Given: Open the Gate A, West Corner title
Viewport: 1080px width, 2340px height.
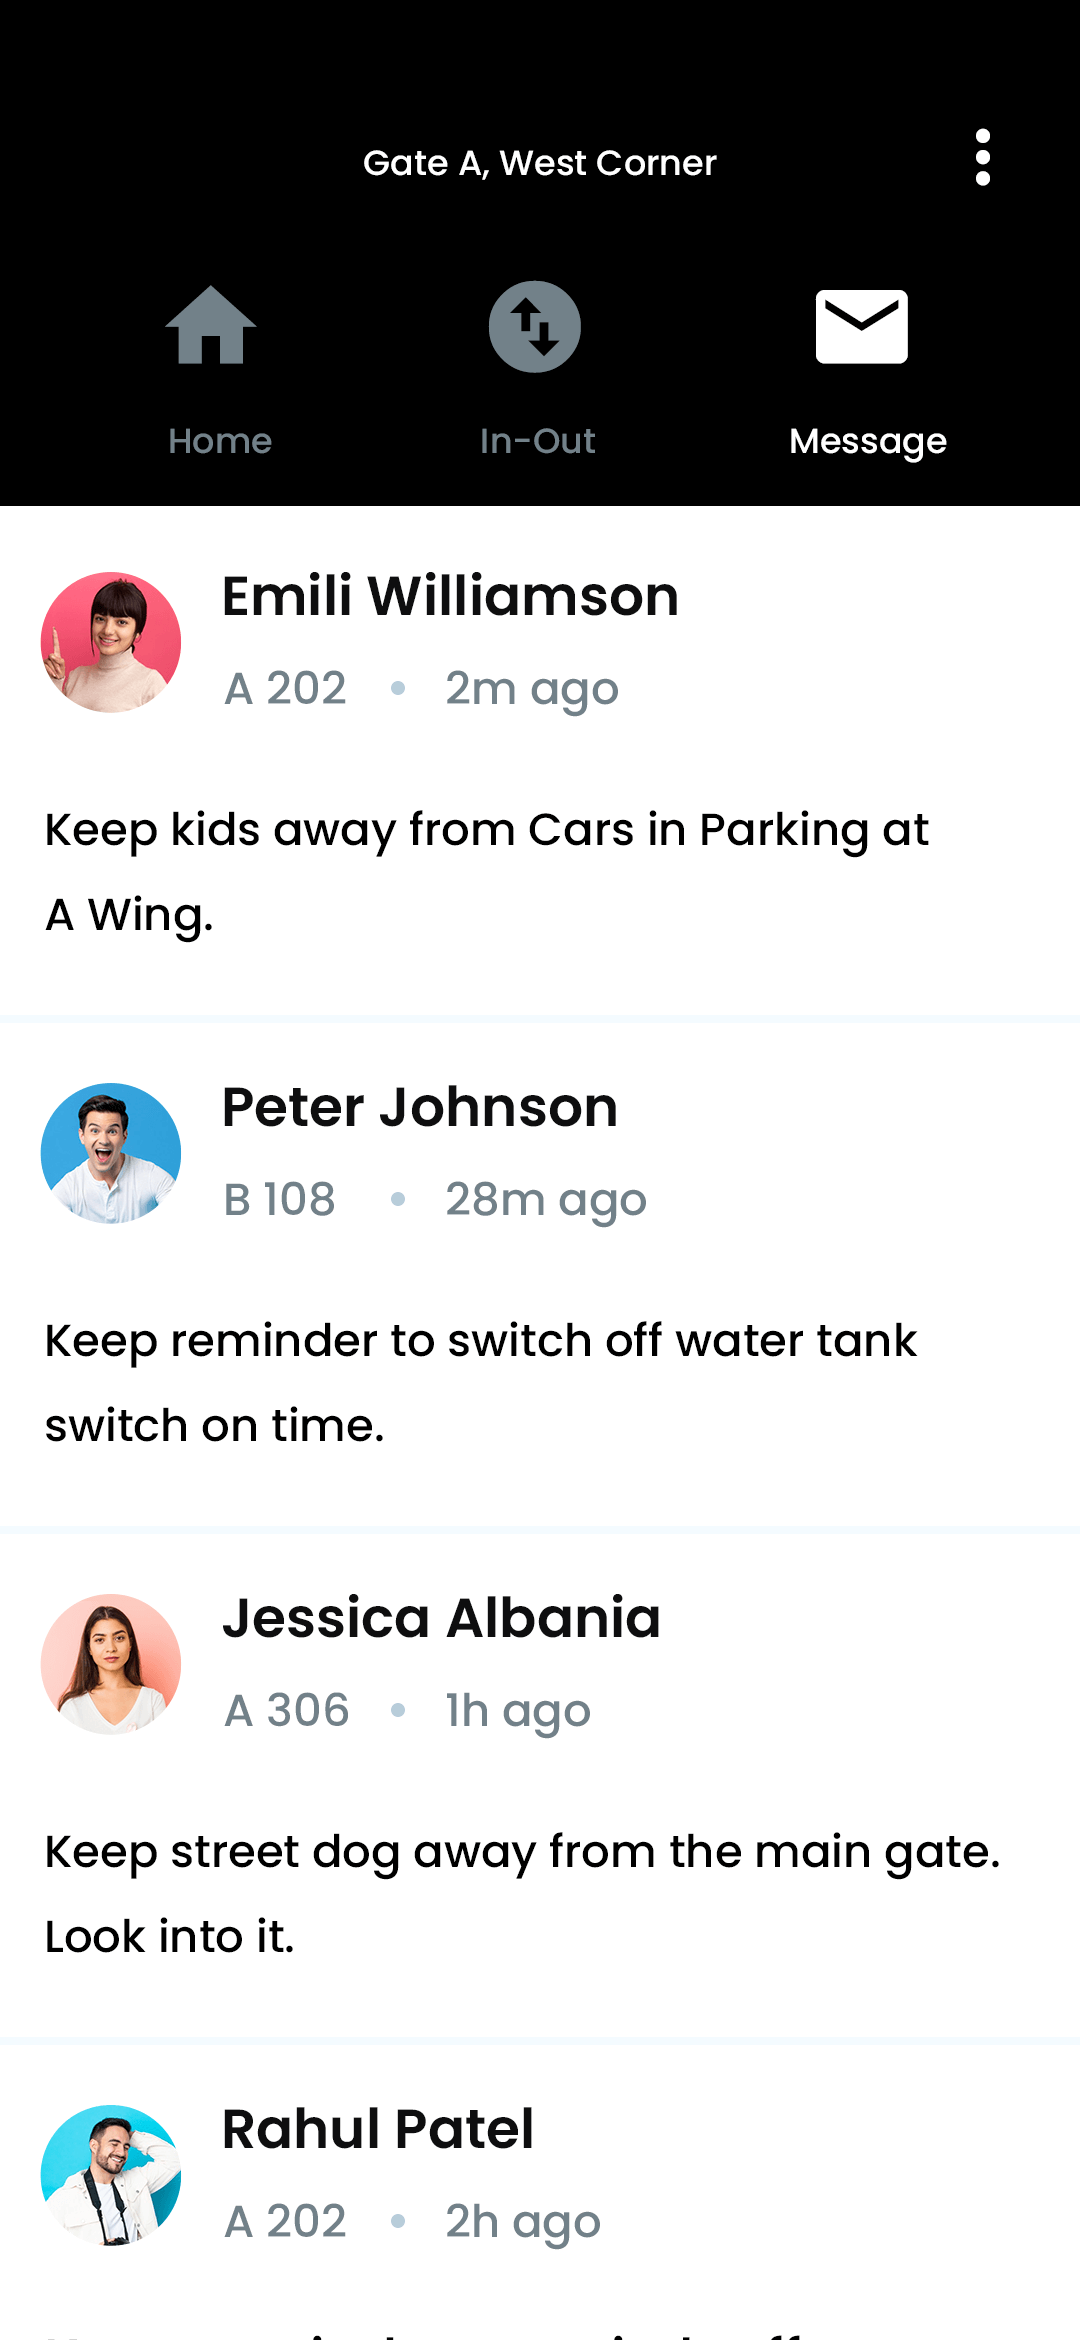Looking at the screenshot, I should click(539, 162).
